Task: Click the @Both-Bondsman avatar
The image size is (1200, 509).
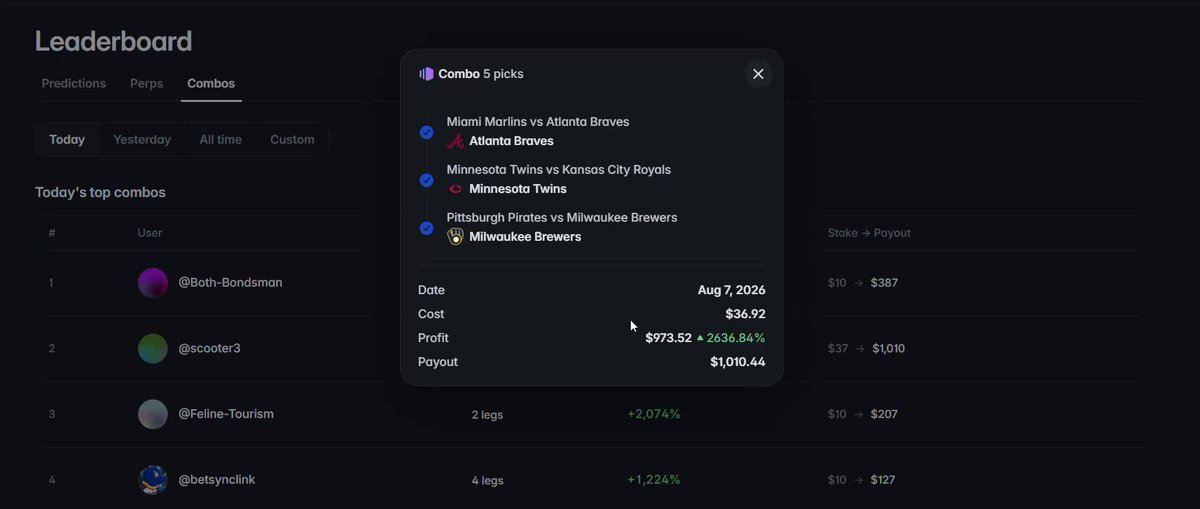Action: click(x=153, y=283)
